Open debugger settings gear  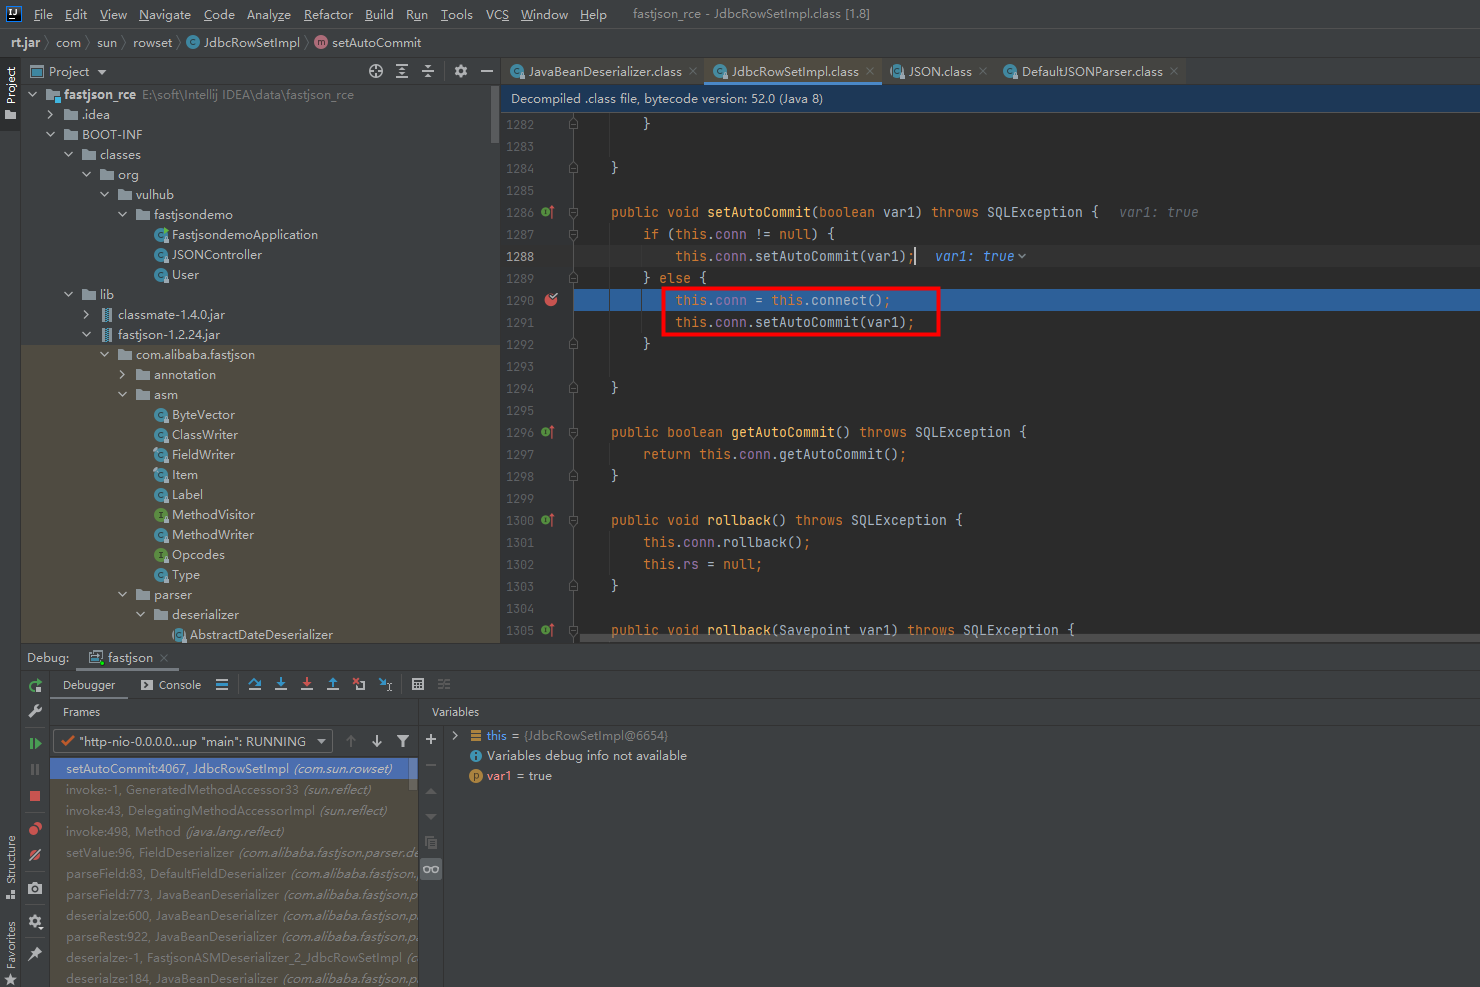(35, 921)
